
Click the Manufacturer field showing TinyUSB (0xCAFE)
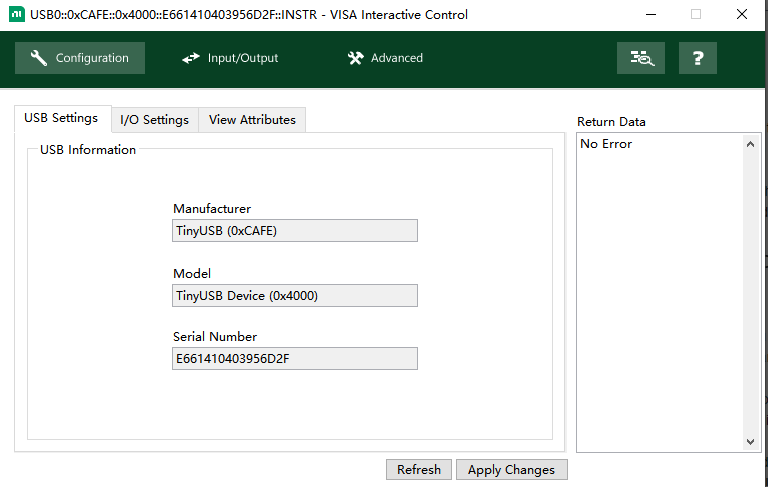click(295, 230)
